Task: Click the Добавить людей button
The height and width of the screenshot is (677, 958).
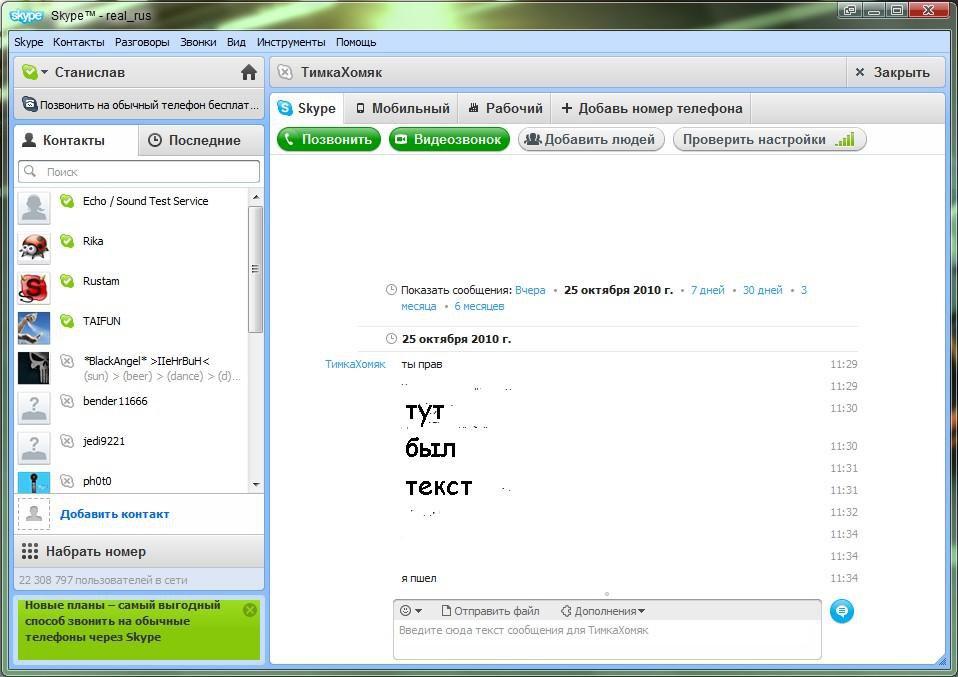Action: coord(591,139)
